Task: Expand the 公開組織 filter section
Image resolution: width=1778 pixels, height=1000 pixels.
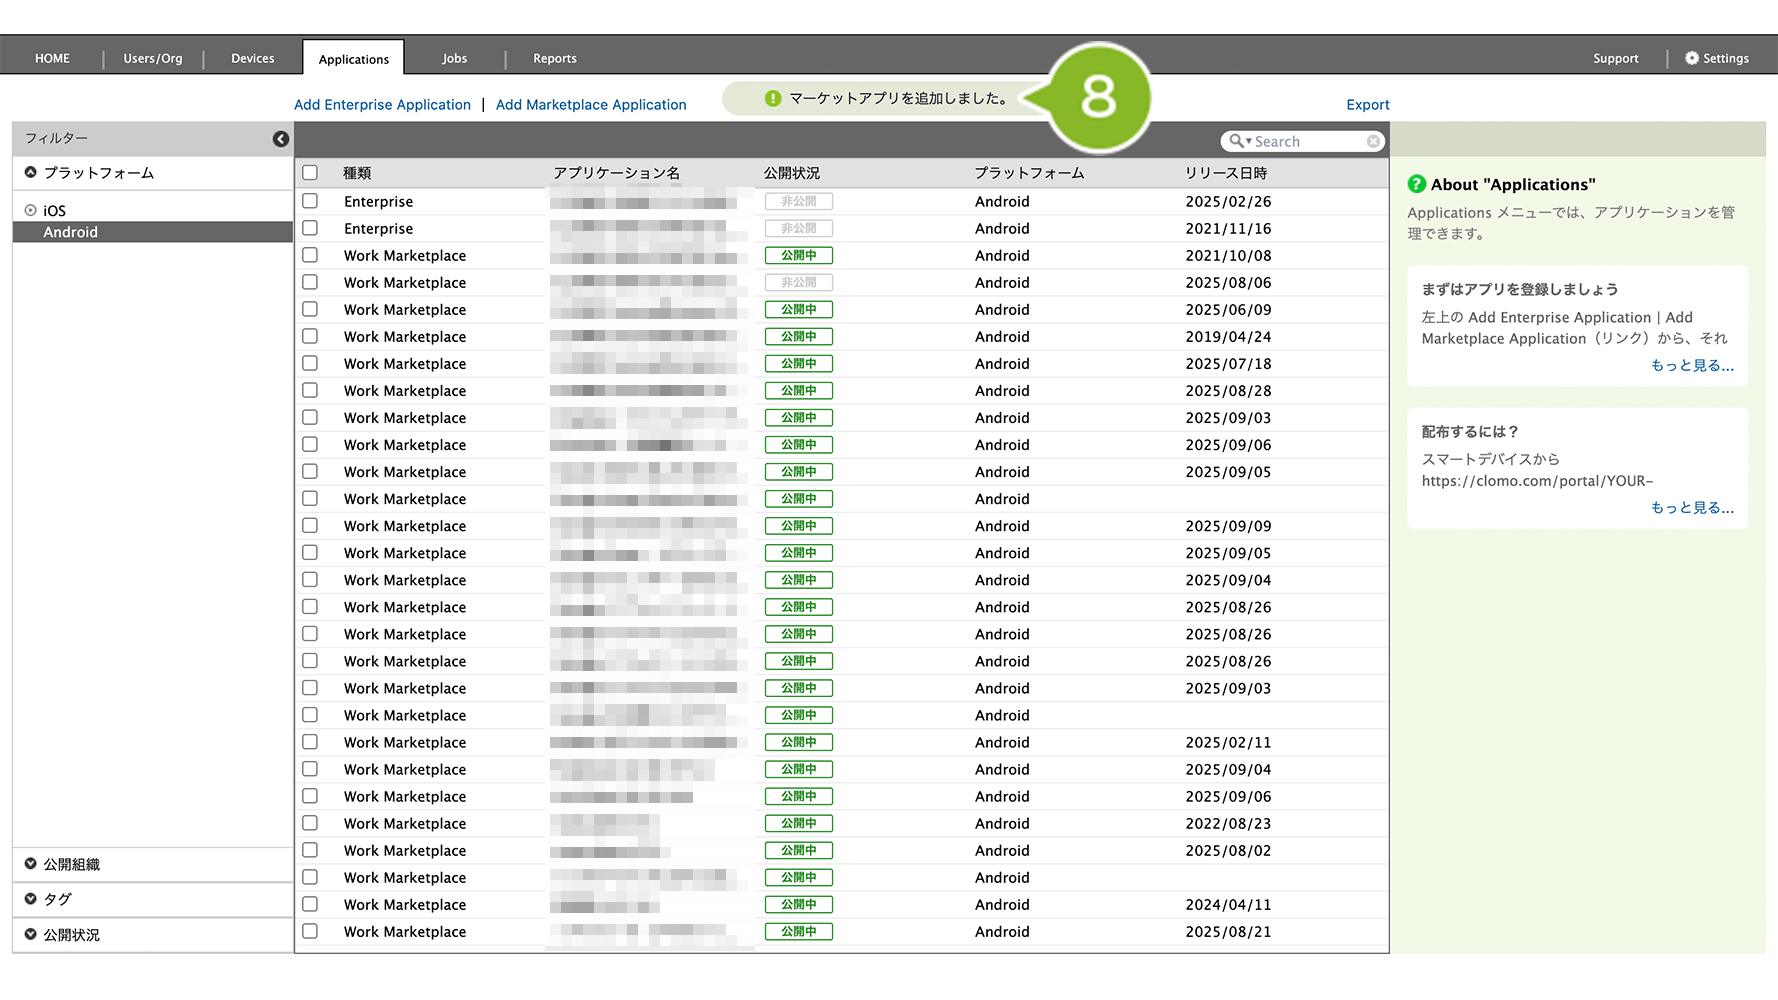Action: 31,864
